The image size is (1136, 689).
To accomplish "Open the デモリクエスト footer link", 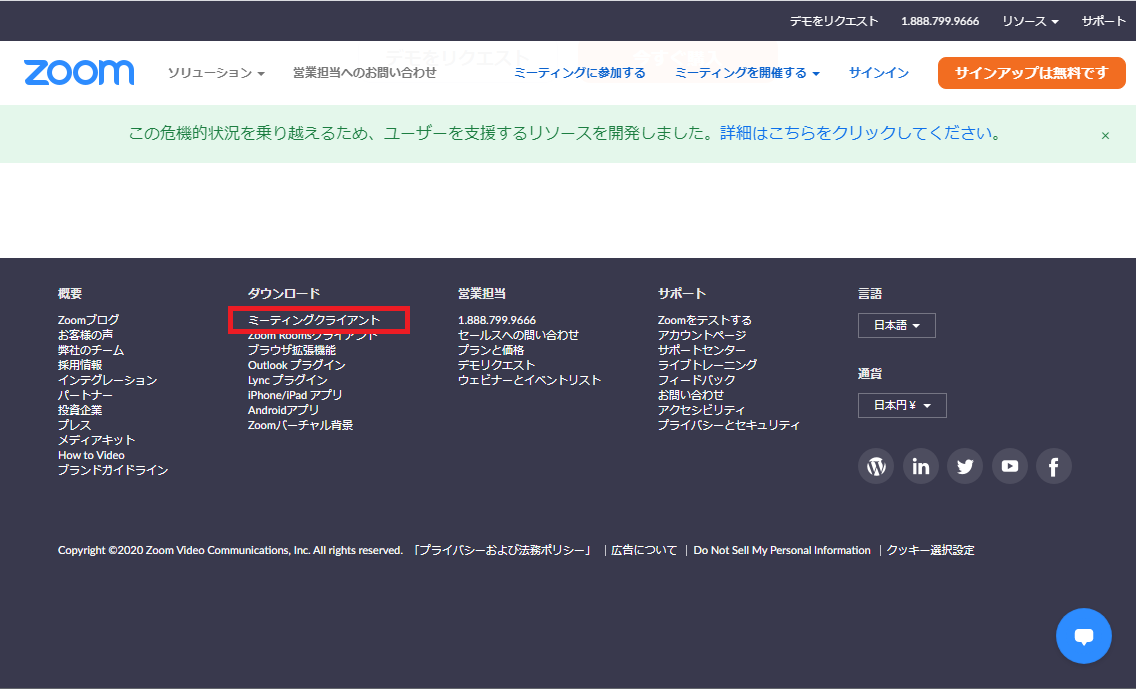I will click(x=496, y=365).
